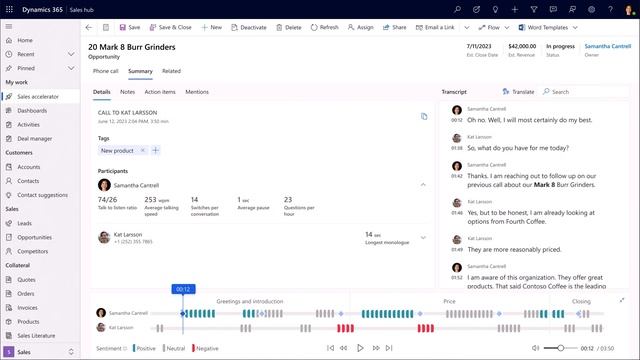Toggle the Sentiment info indicator
Image resolution: width=640 pixels, height=360 pixels.
[125, 348]
